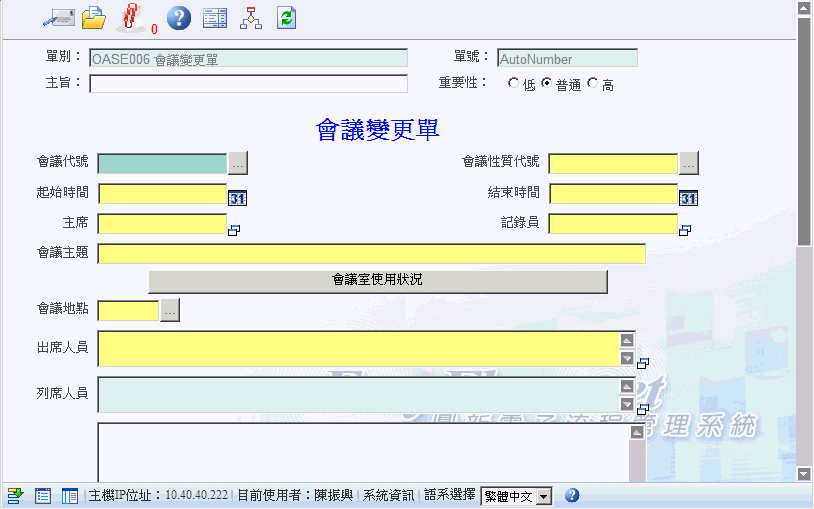Image resolution: width=814 pixels, height=509 pixels.
Task: Select 高 importance radio button
Action: (592, 84)
